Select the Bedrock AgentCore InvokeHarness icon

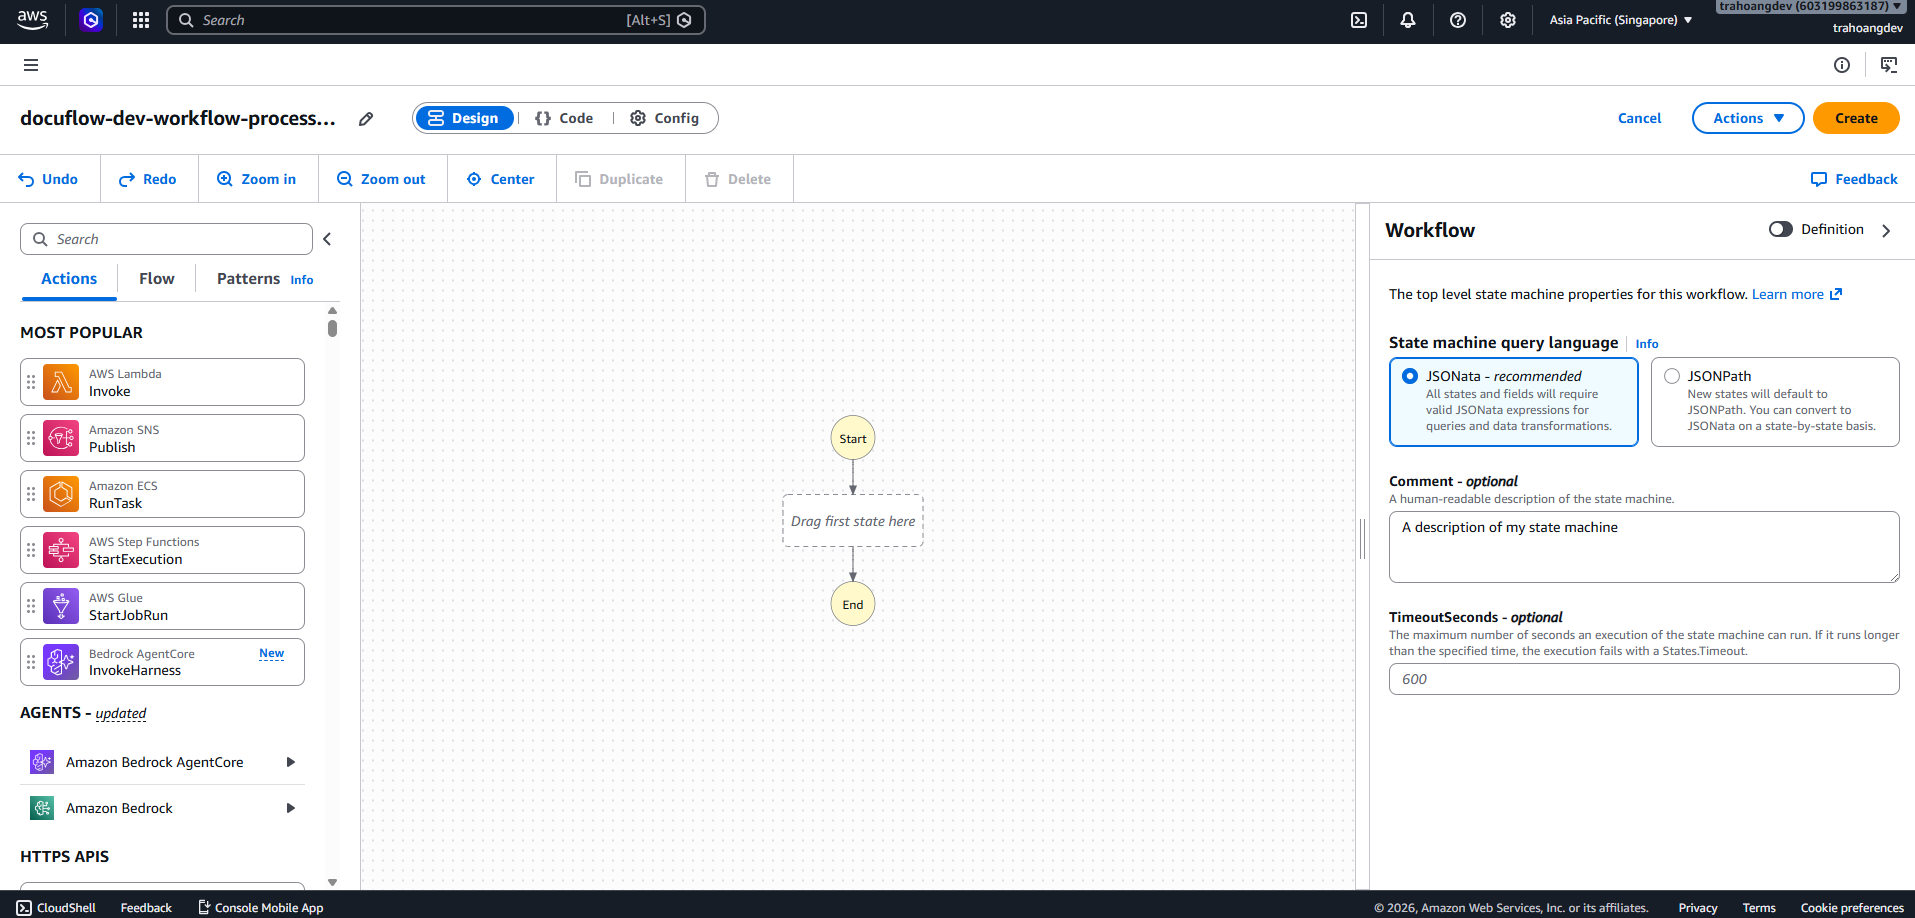[61, 662]
